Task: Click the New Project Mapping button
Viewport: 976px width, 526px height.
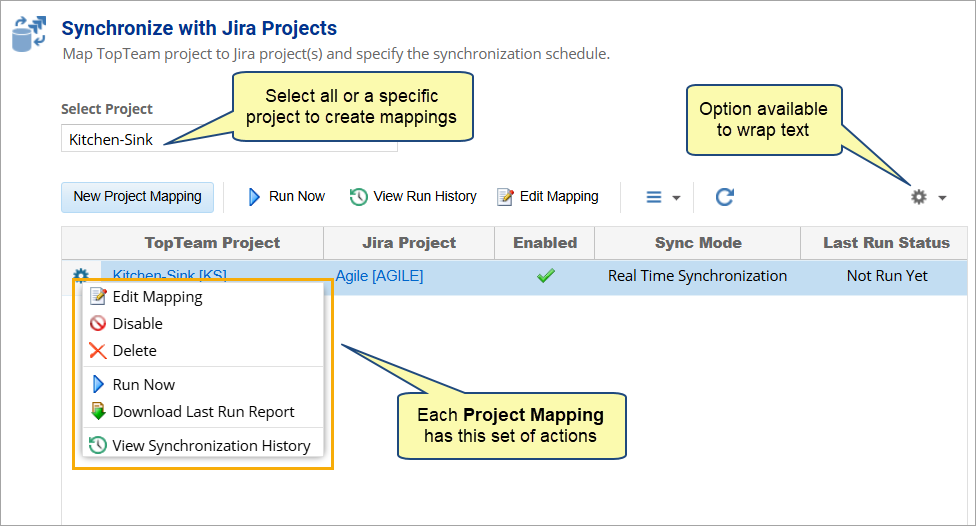Action: [x=137, y=197]
